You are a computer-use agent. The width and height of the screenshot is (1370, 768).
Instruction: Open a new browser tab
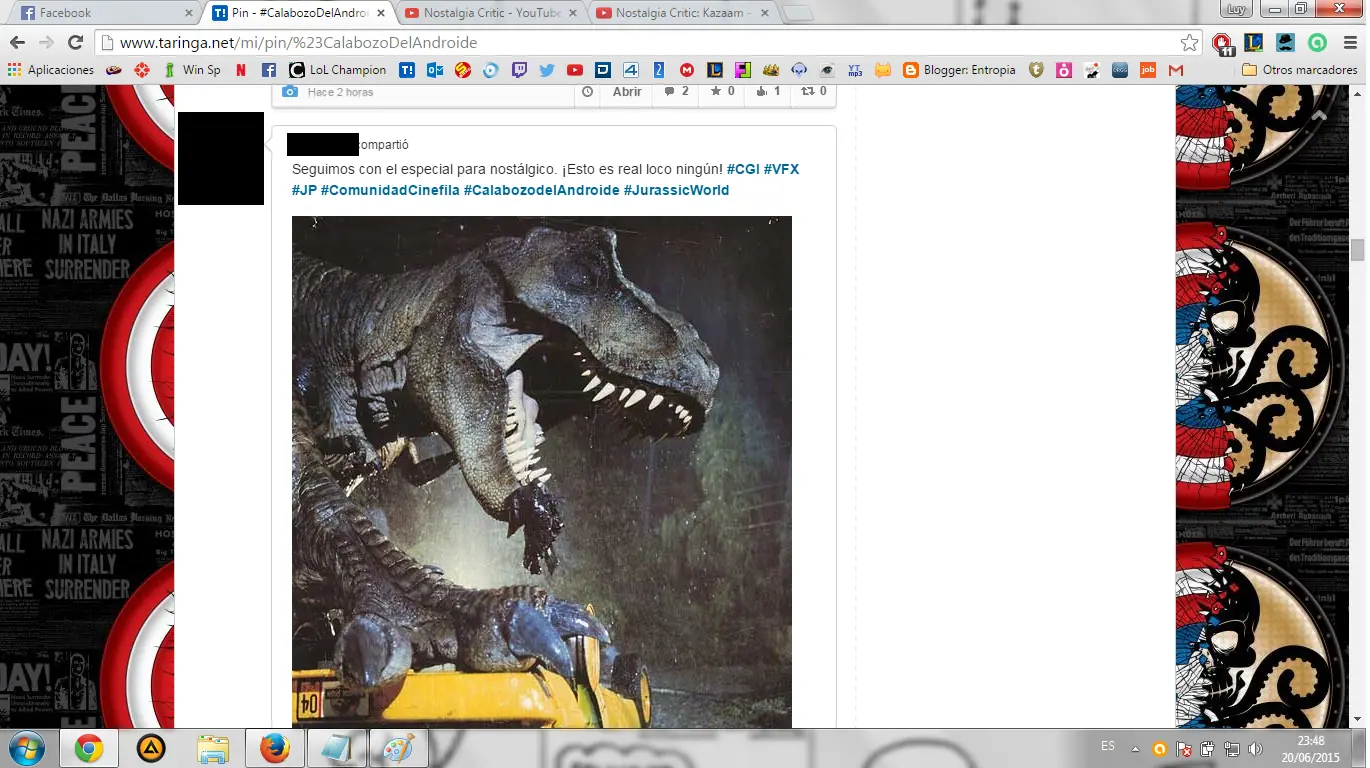pos(797,13)
